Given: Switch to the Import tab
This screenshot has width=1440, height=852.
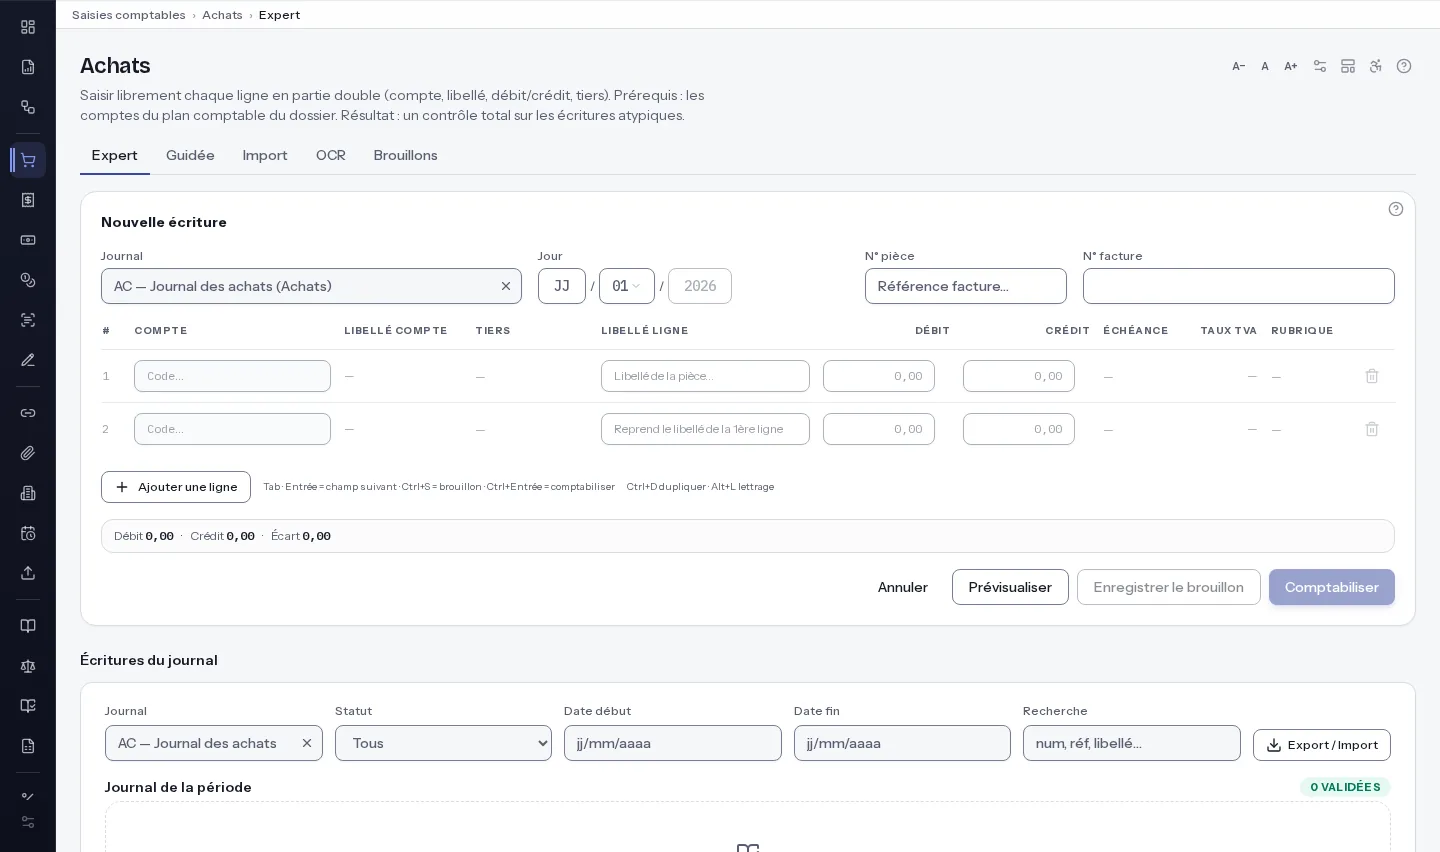Looking at the screenshot, I should click(265, 155).
